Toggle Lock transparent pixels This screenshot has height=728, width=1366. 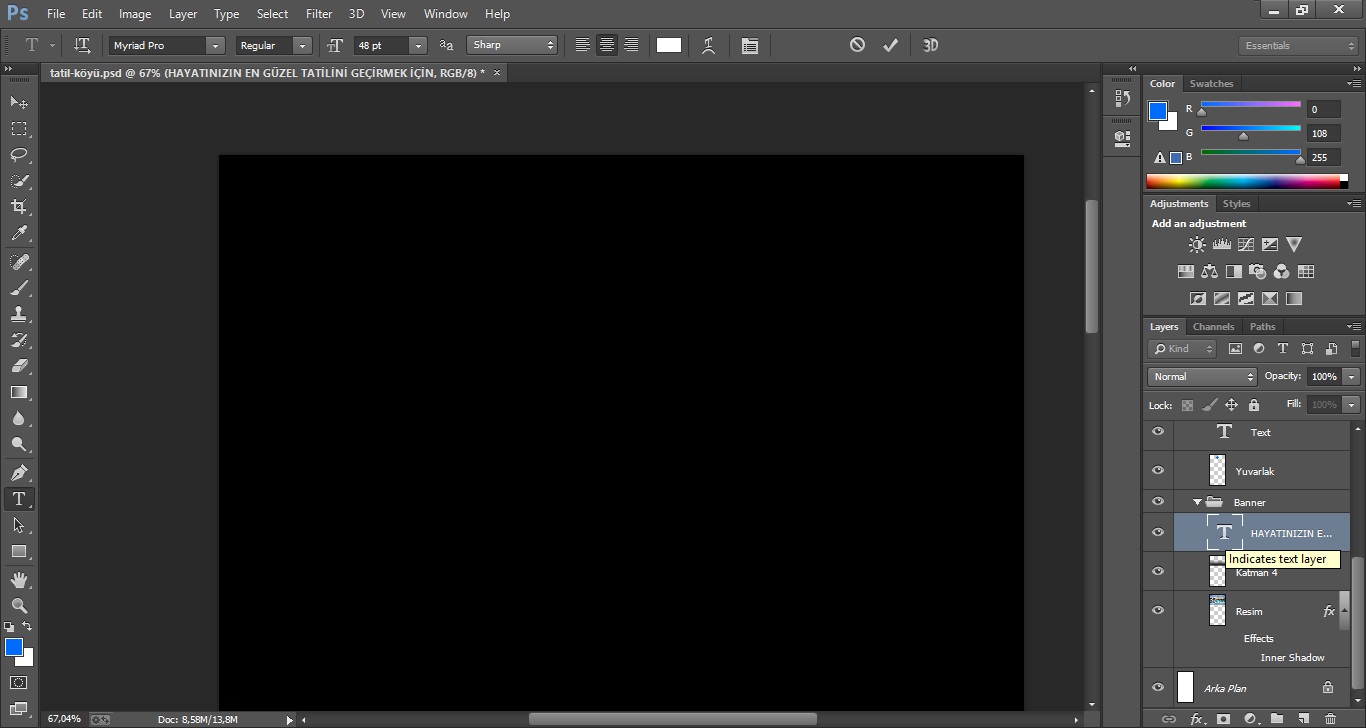pos(1188,405)
